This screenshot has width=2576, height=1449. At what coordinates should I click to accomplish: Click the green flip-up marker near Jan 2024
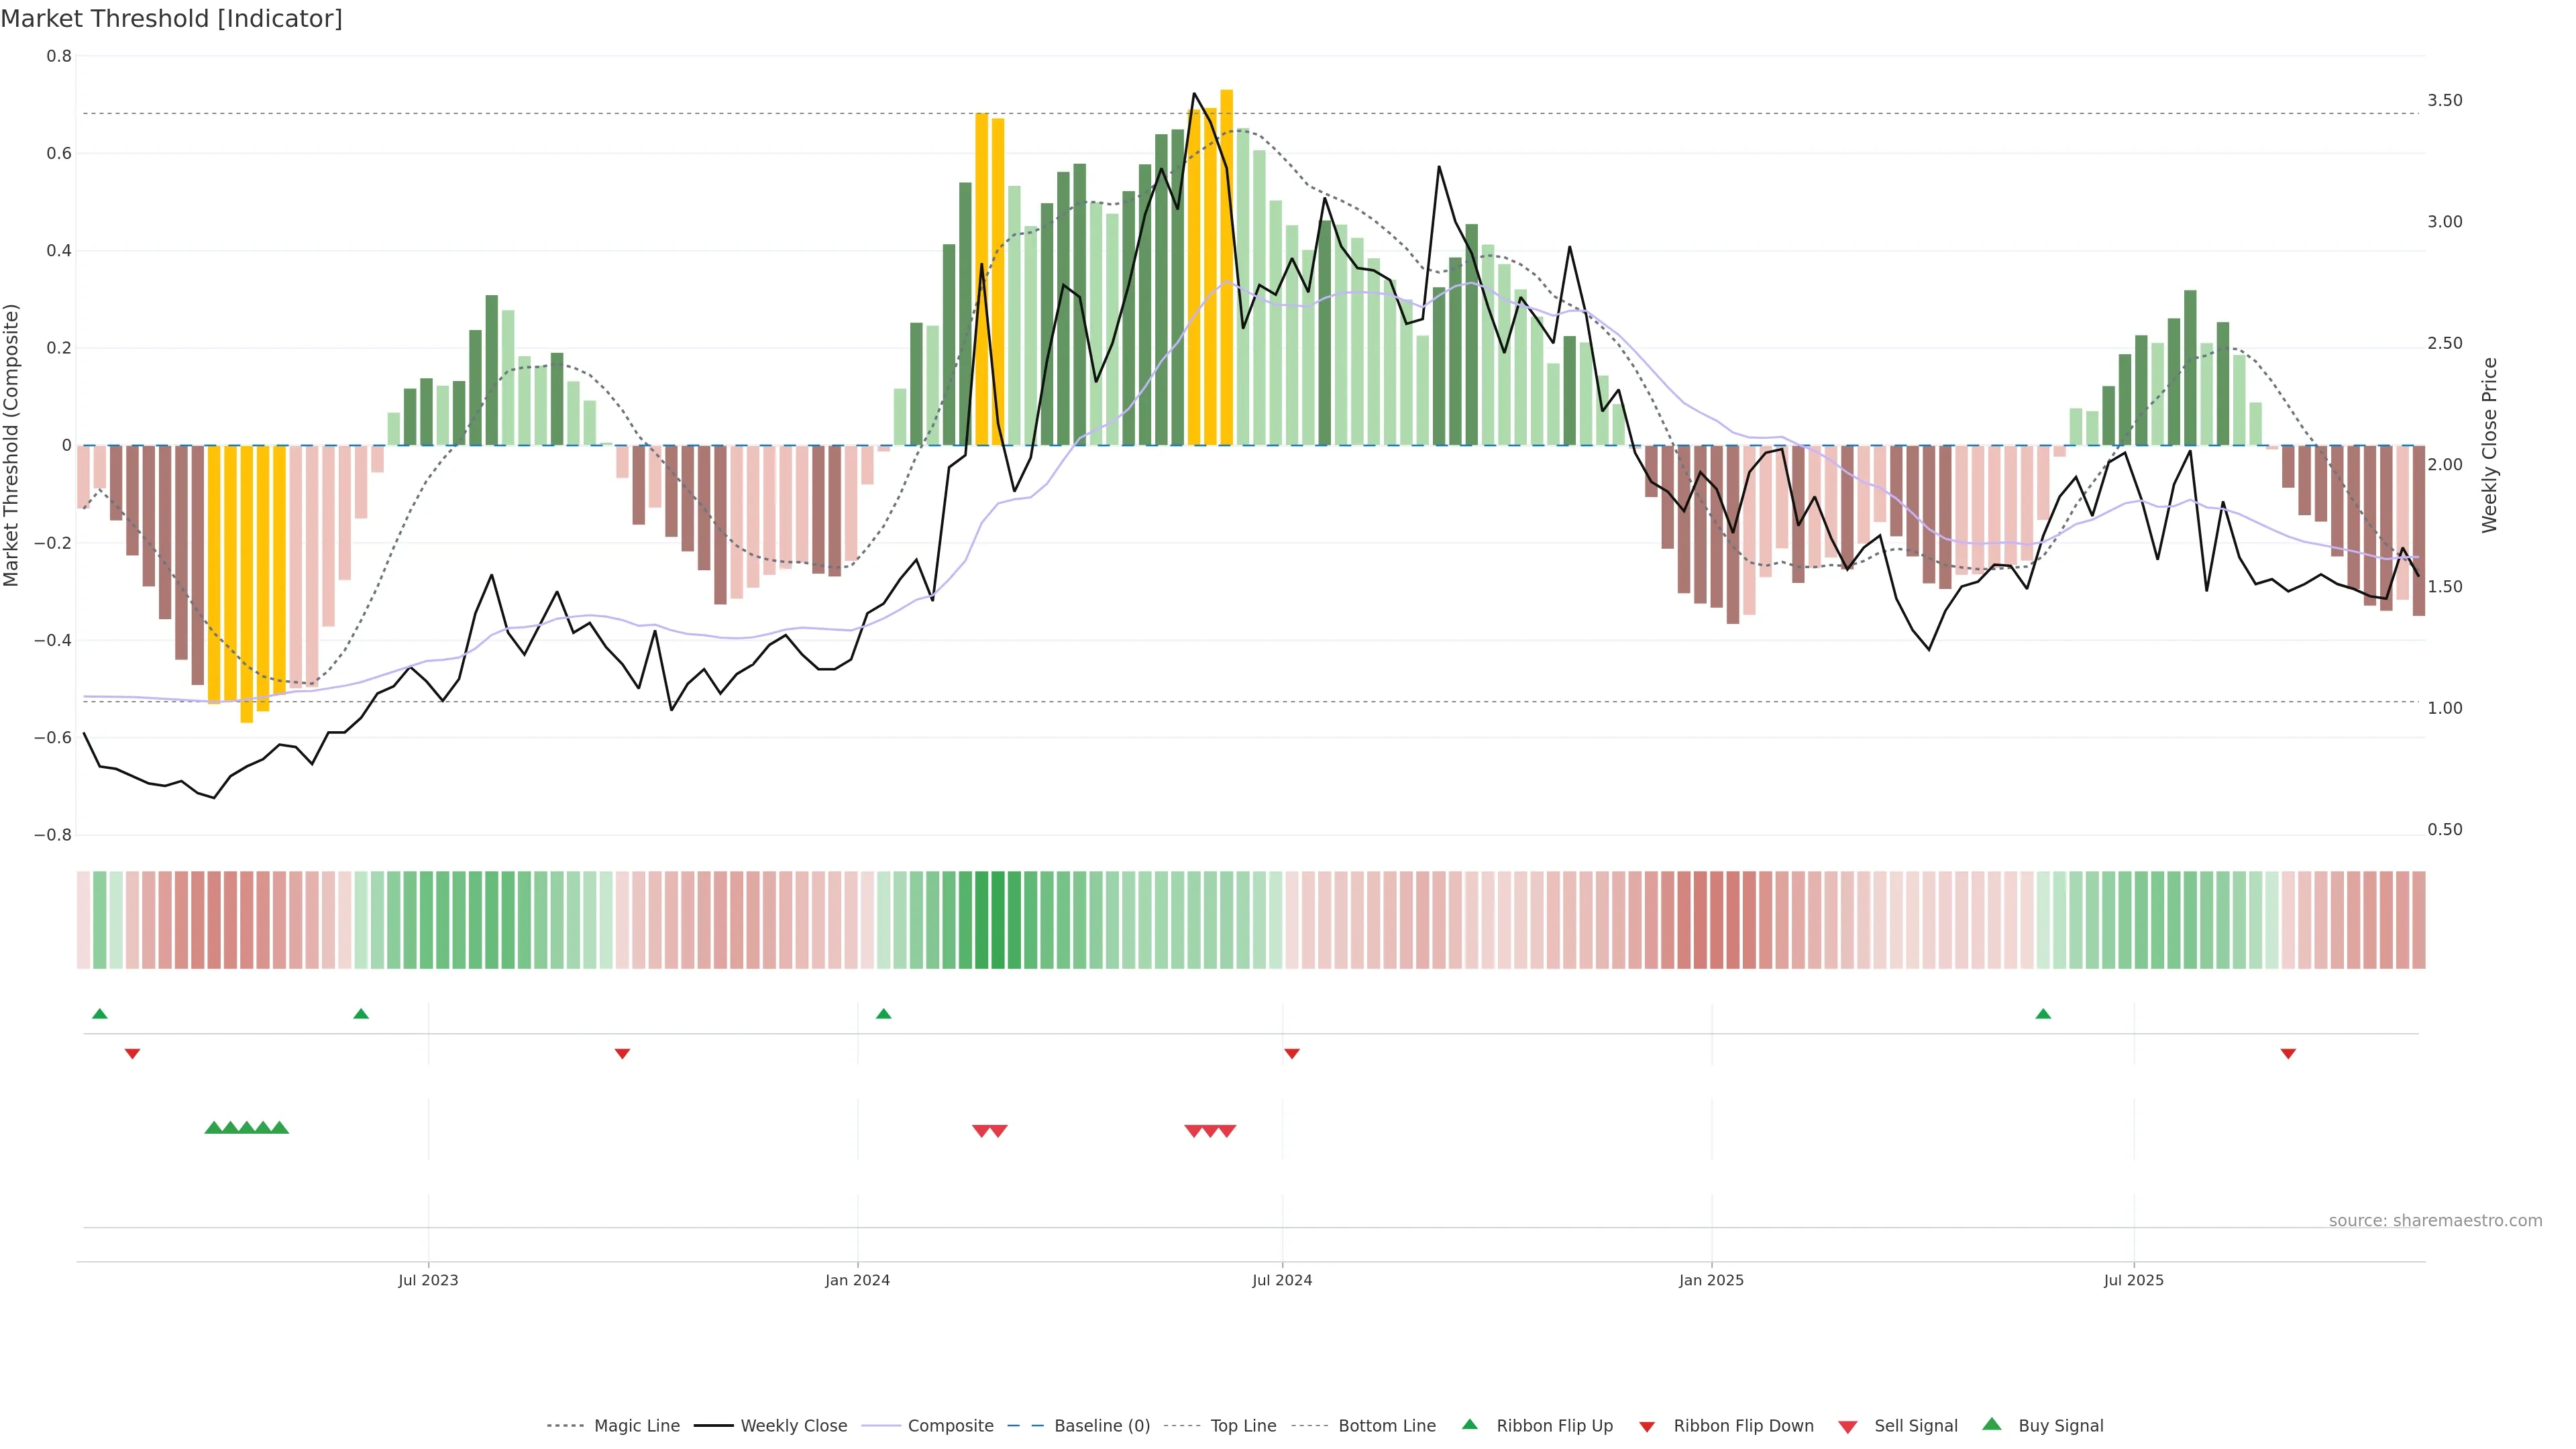coord(883,1014)
